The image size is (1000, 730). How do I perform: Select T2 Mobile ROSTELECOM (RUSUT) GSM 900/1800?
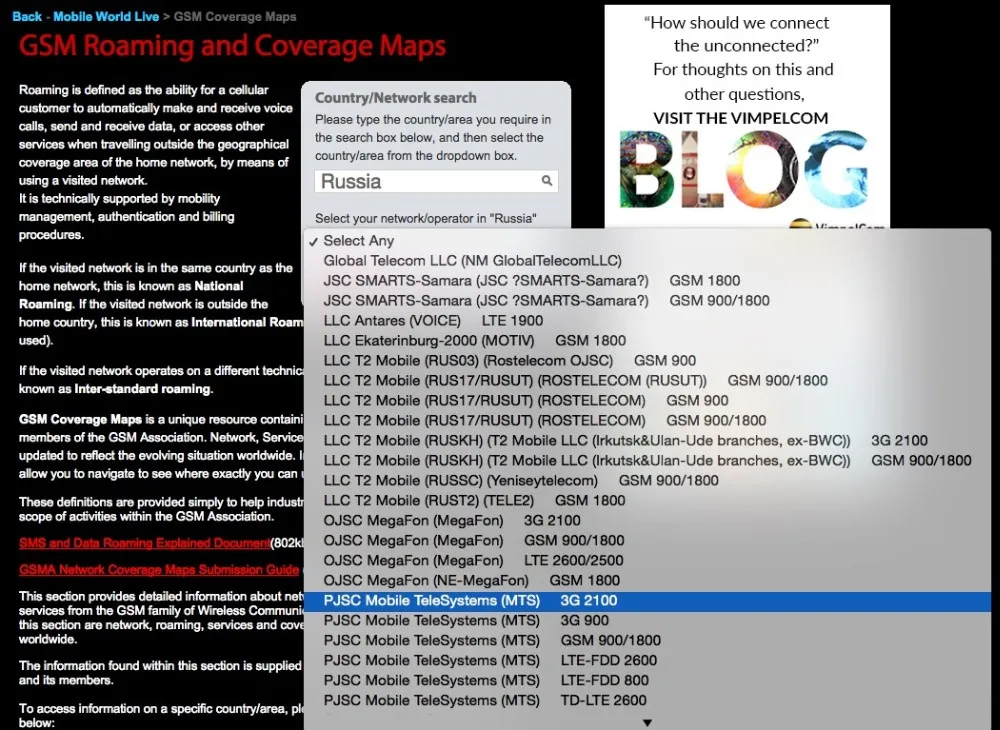point(647,381)
